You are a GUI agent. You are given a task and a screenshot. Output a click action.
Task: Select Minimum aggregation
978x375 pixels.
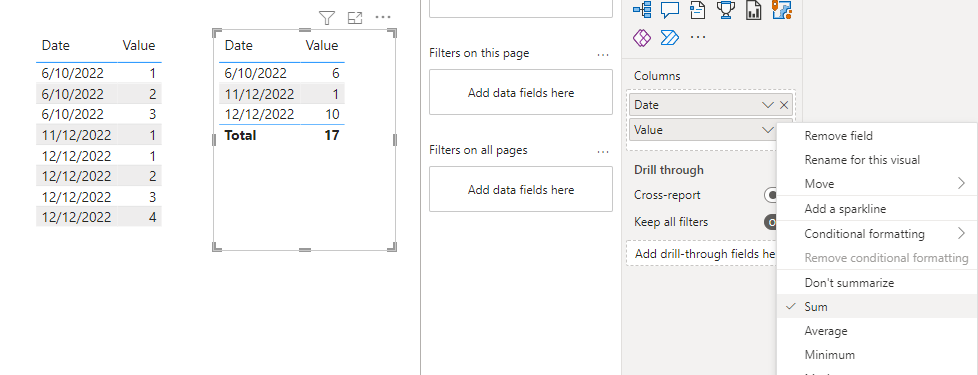pos(877,354)
